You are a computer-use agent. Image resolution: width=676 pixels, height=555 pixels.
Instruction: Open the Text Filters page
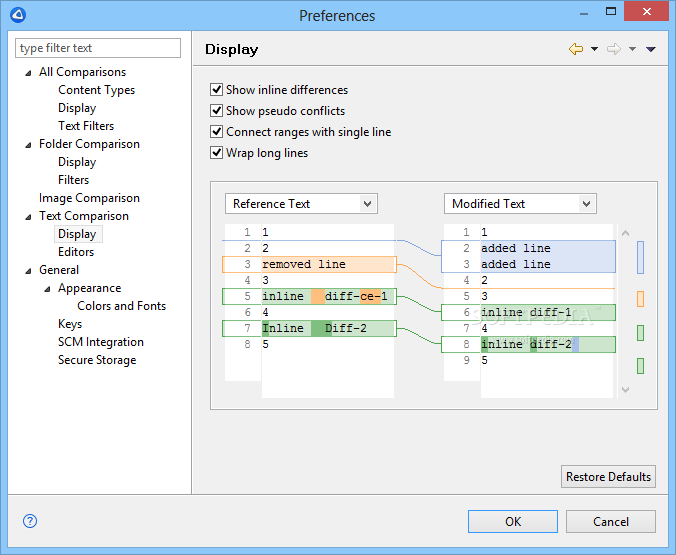click(86, 126)
